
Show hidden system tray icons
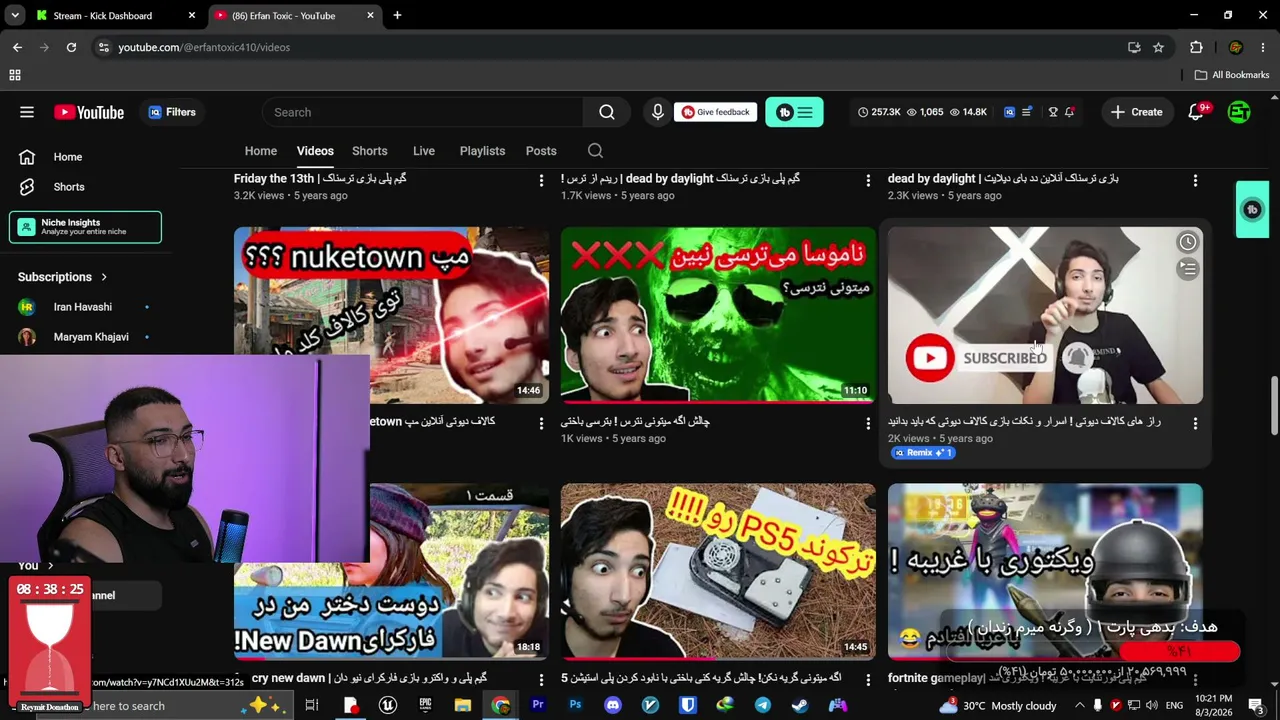pyautogui.click(x=1078, y=705)
